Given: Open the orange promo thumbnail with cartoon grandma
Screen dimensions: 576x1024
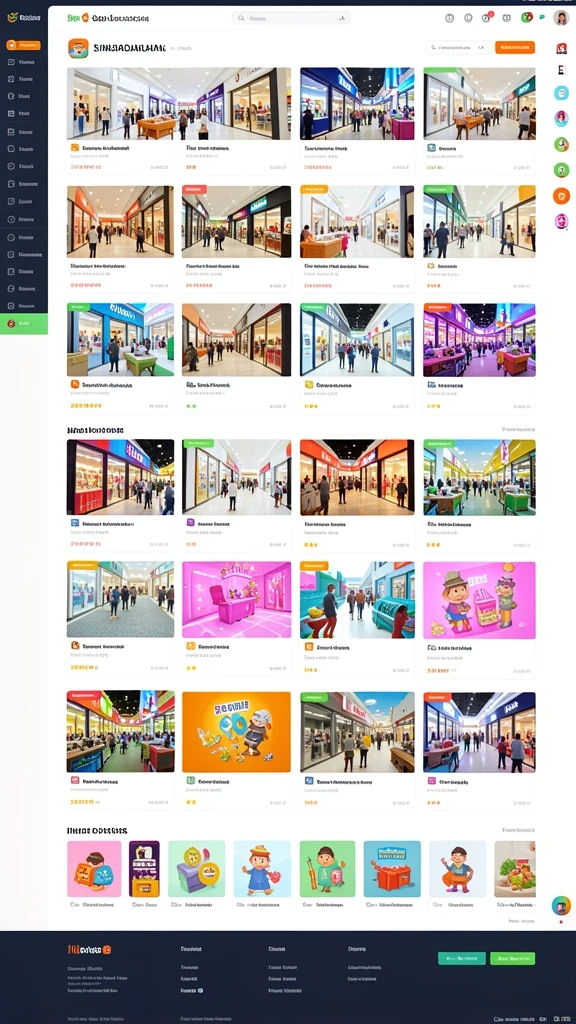Looking at the screenshot, I should pyautogui.click(x=236, y=732).
